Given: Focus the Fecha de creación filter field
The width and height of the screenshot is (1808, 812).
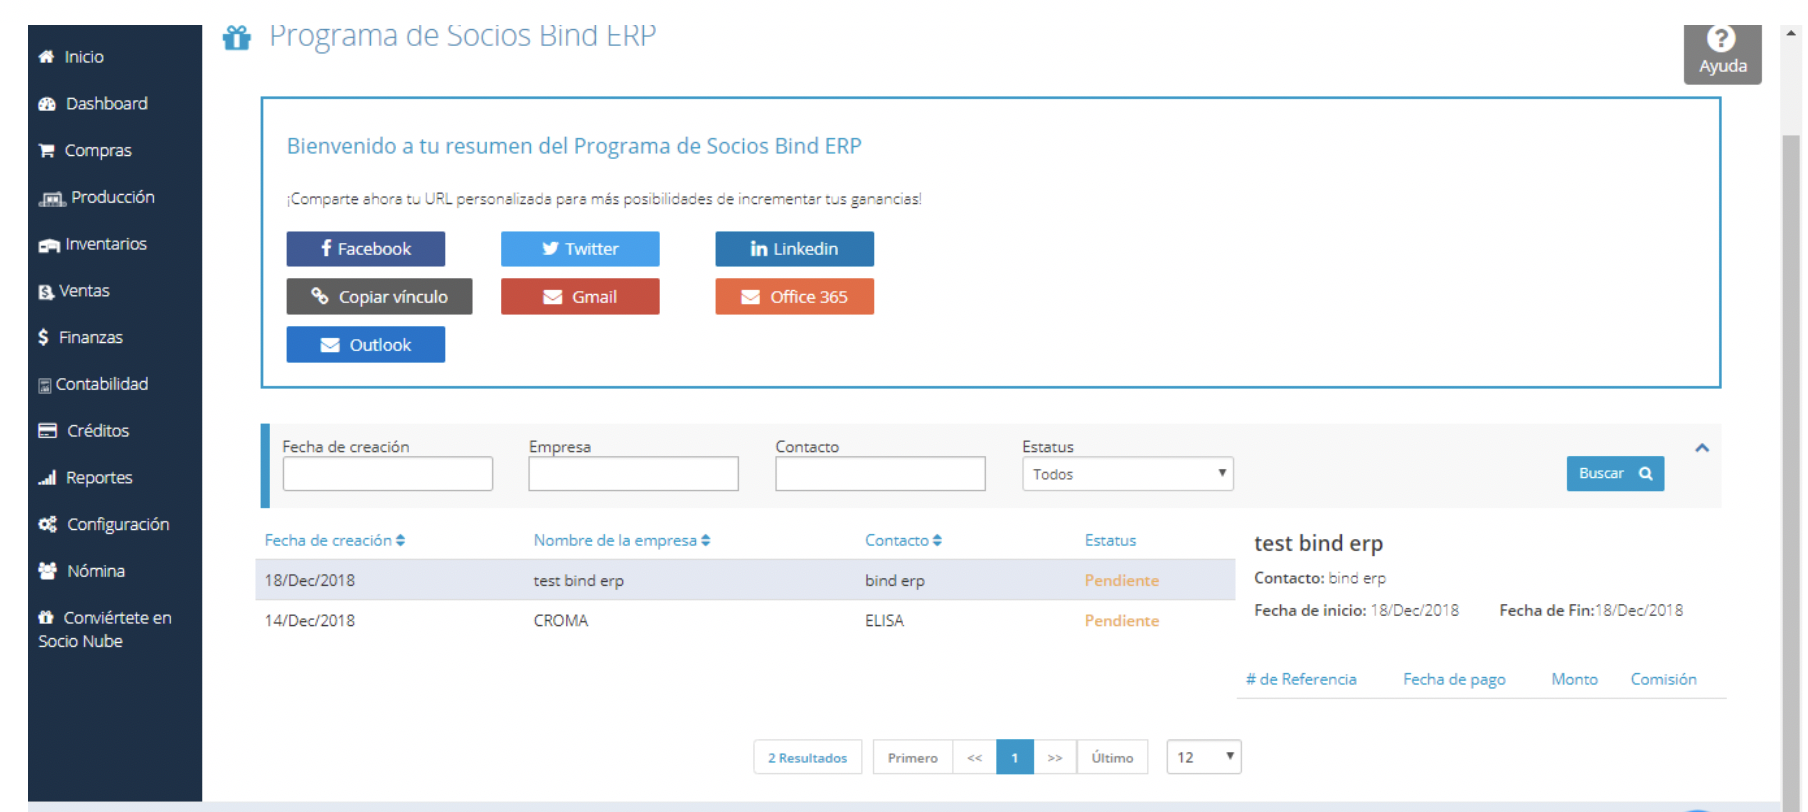Looking at the screenshot, I should (x=388, y=474).
